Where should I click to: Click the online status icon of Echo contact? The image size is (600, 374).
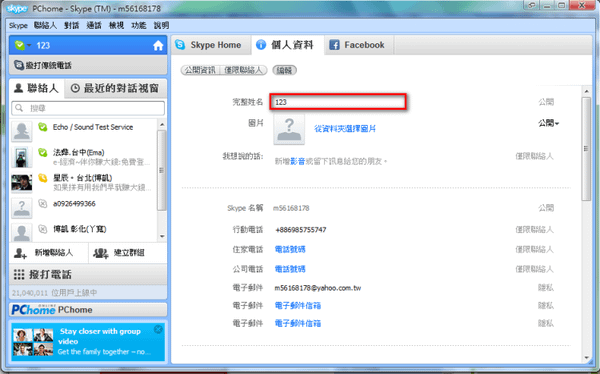(x=42, y=127)
